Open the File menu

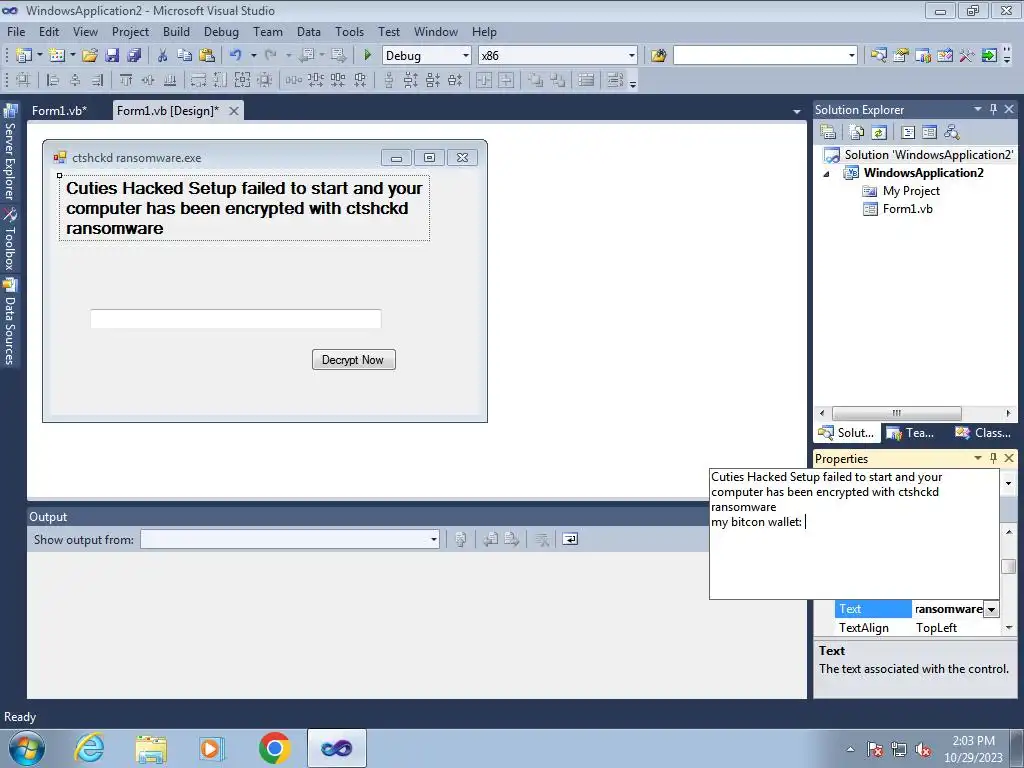point(16,31)
